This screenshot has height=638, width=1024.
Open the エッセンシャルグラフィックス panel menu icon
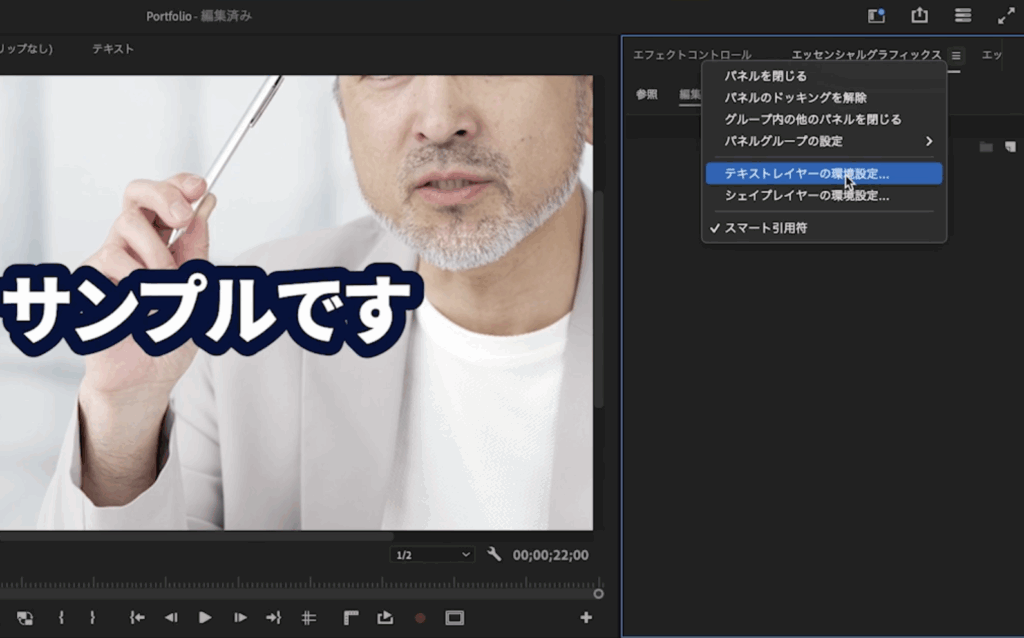[956, 56]
